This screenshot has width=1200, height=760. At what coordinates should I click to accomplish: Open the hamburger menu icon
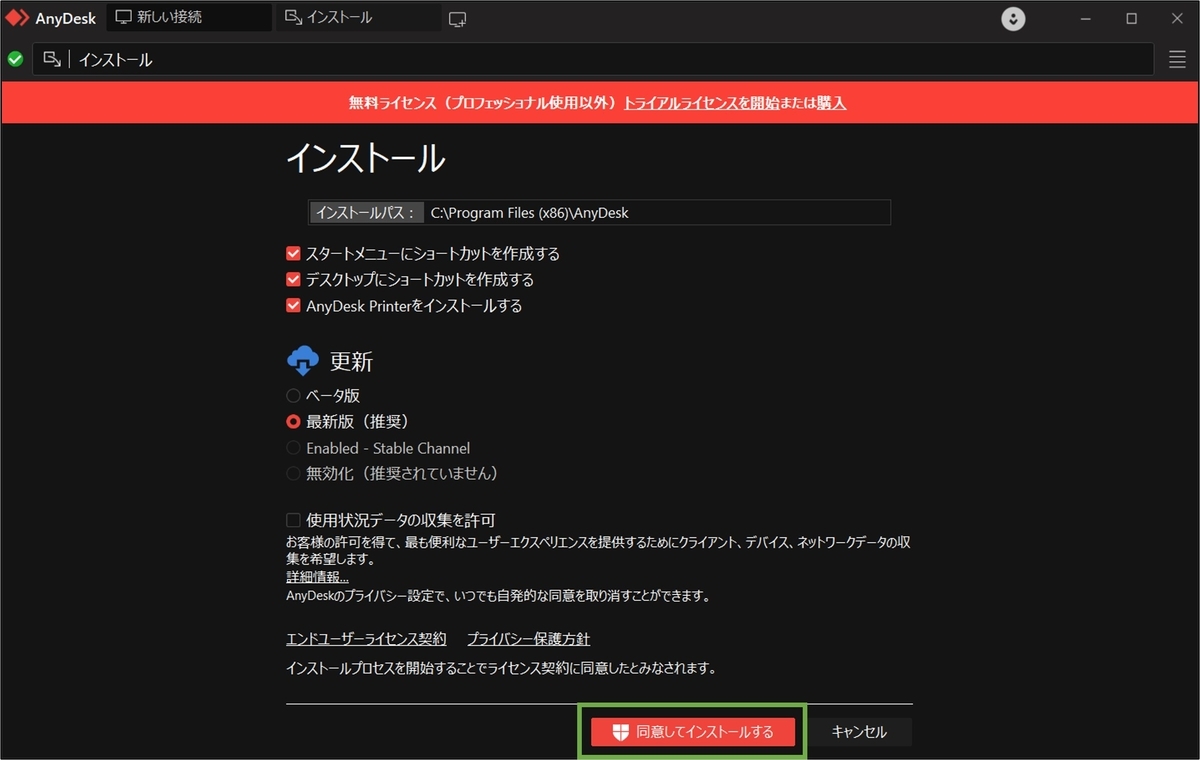pyautogui.click(x=1177, y=59)
